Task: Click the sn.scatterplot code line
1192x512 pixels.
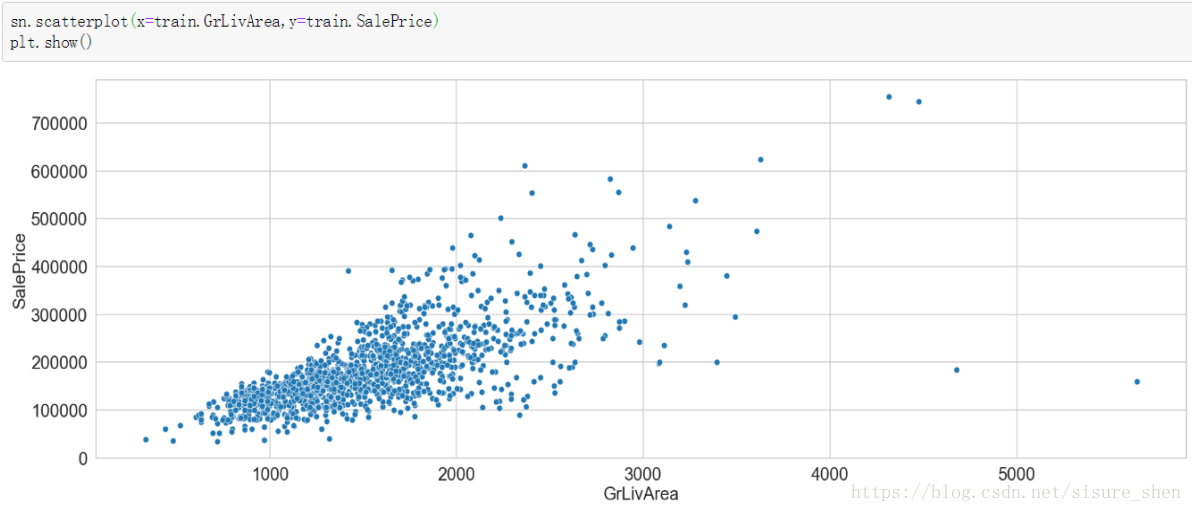Action: click(225, 22)
